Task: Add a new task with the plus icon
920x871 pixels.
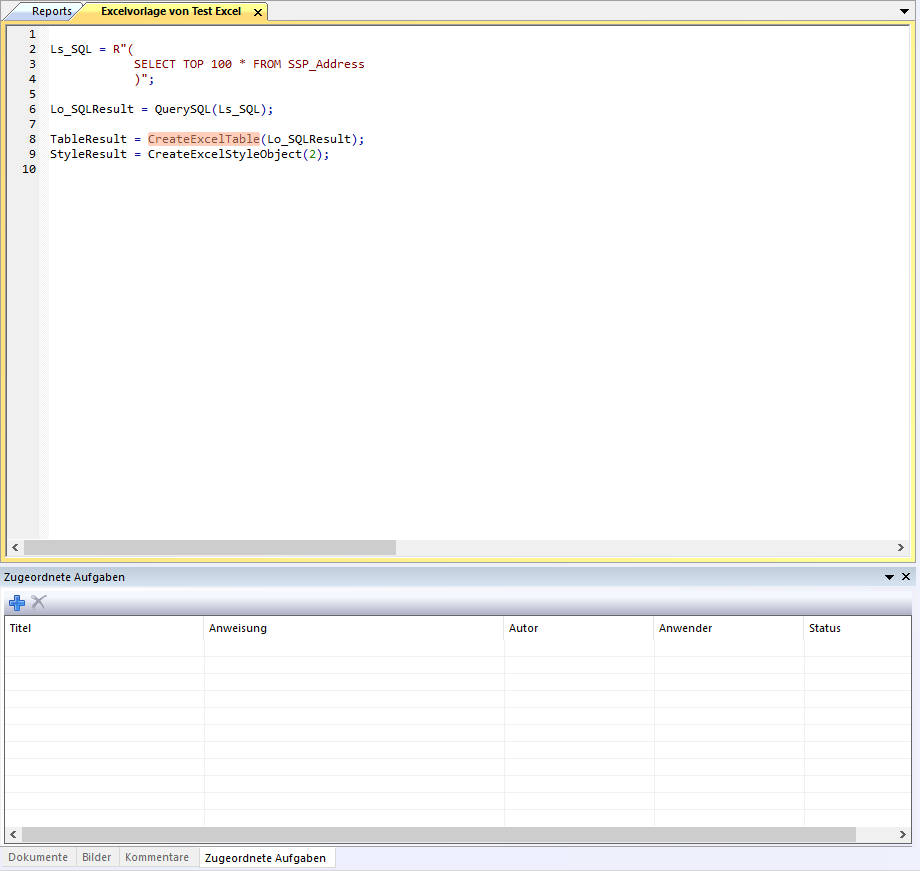Action: click(16, 602)
